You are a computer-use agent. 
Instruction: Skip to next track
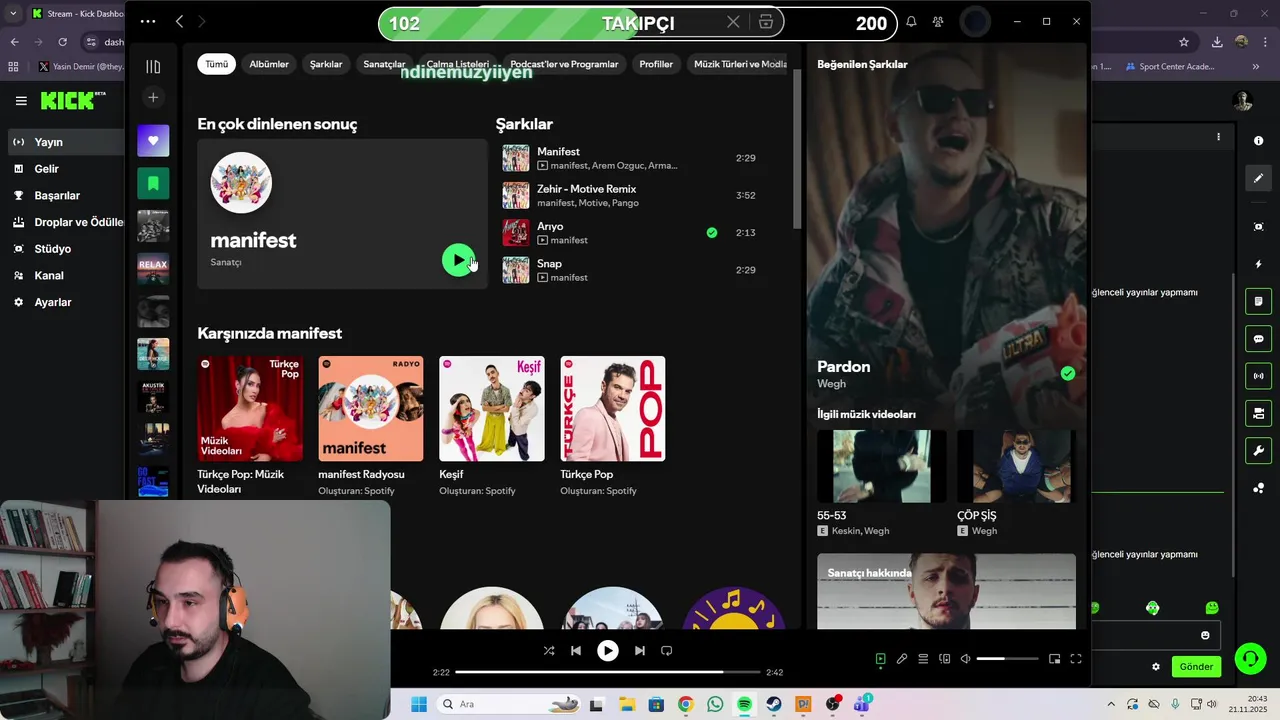[639, 650]
